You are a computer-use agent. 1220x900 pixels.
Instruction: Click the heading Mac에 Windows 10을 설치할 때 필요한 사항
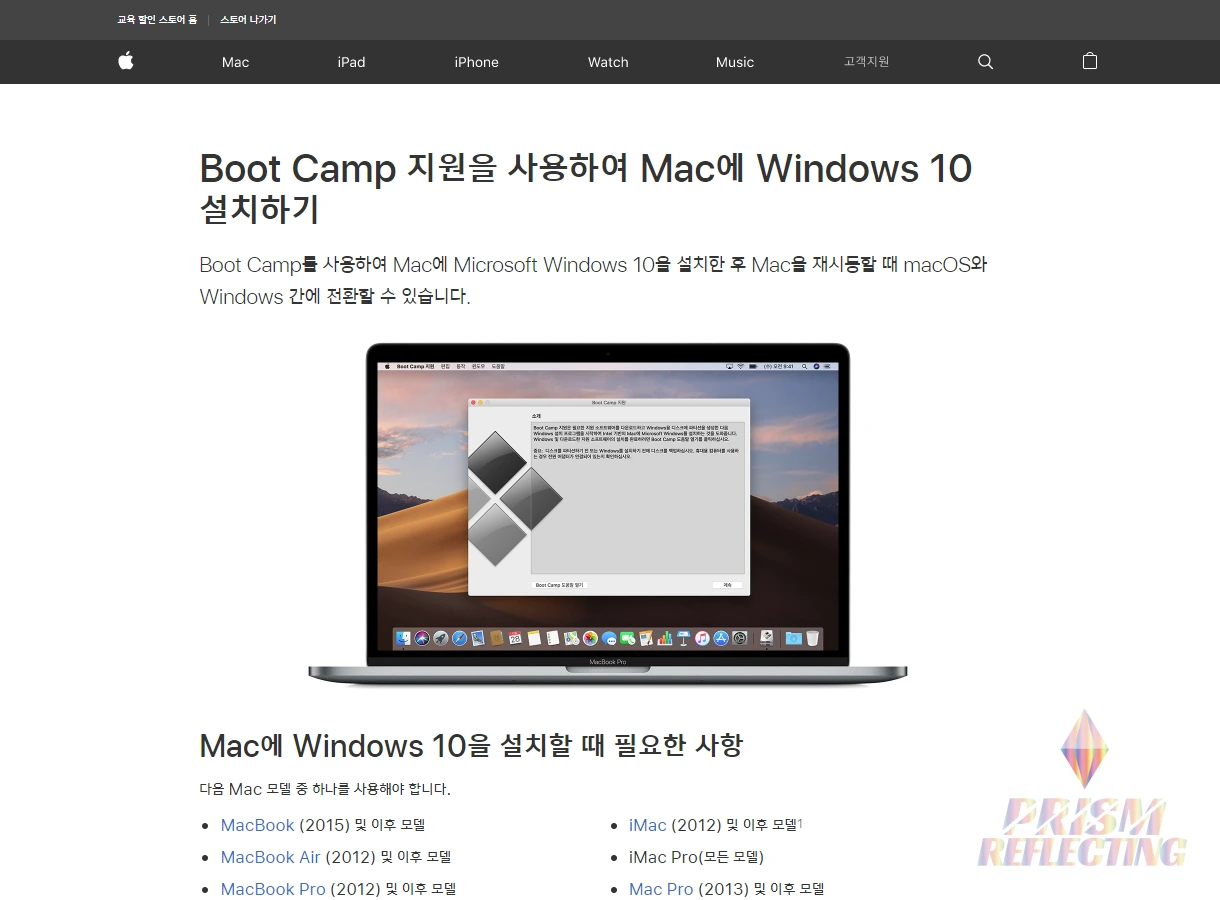tap(471, 746)
